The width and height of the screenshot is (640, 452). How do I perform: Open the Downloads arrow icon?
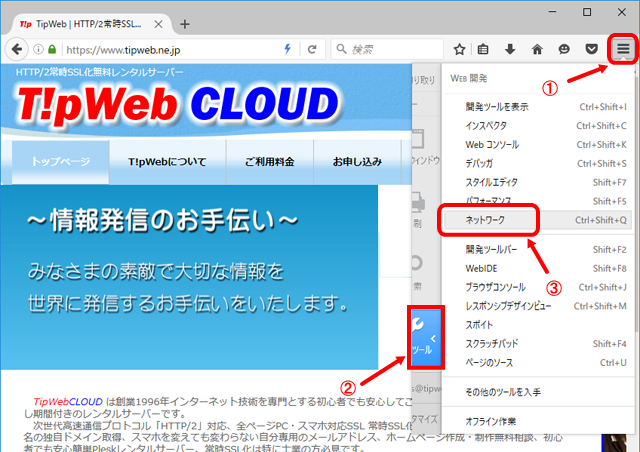[510, 49]
